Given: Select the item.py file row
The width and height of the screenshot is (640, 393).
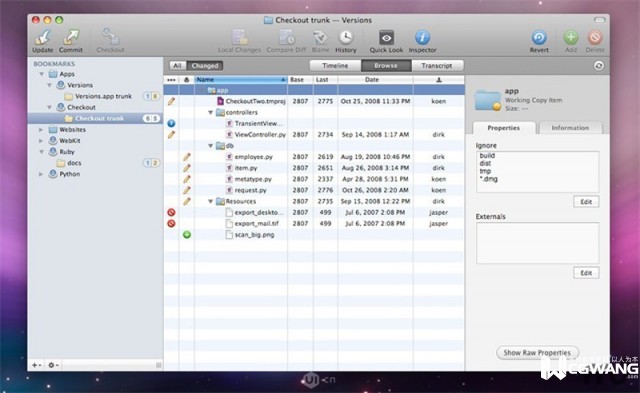Looking at the screenshot, I should pos(314,168).
